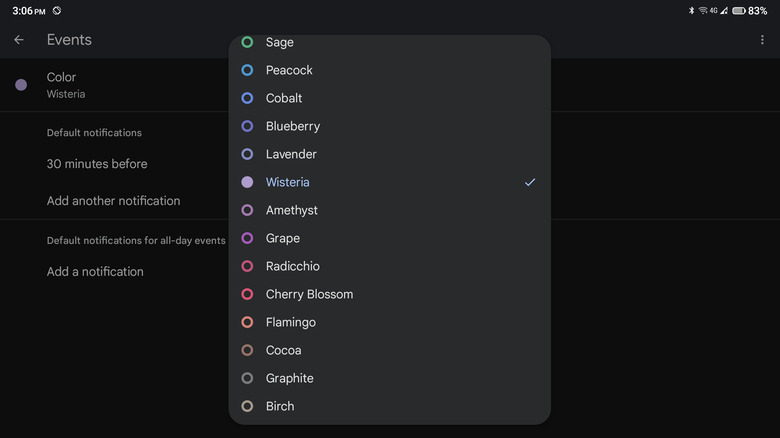Open the 30 minutes before notification
The image size is (780, 438).
pyautogui.click(x=97, y=164)
